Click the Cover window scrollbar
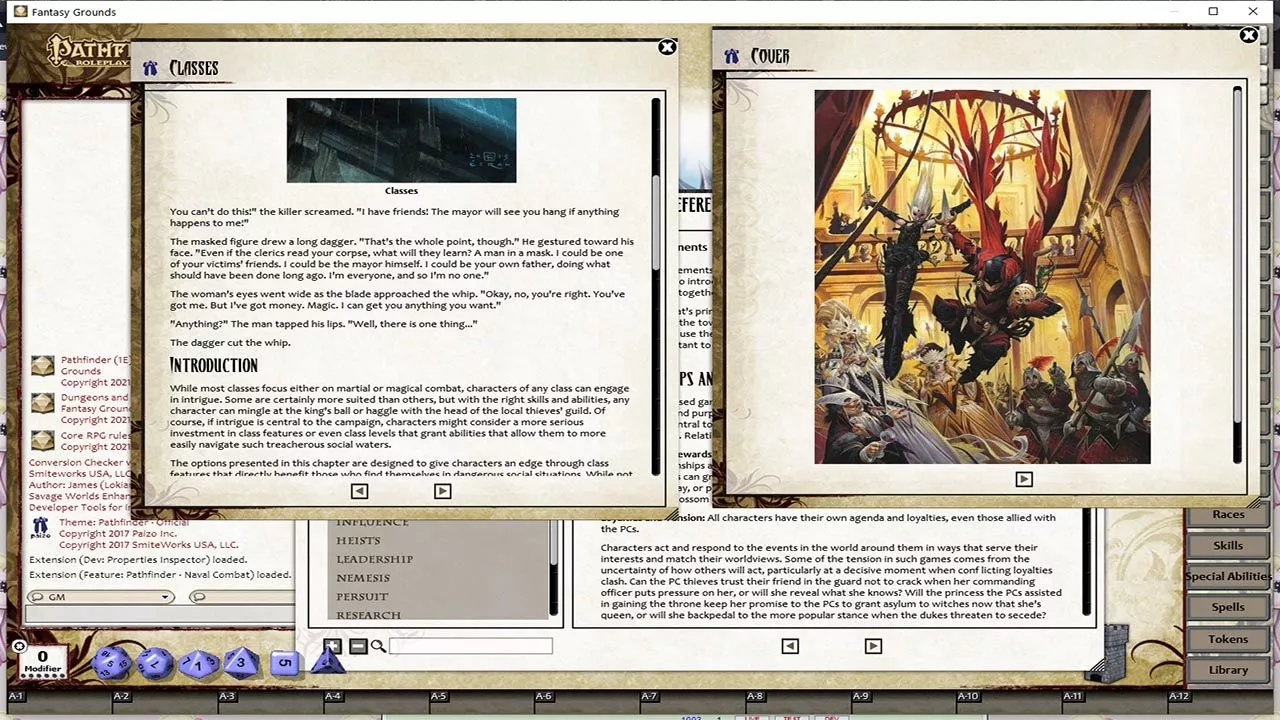The height and width of the screenshot is (720, 1280). click(1237, 275)
